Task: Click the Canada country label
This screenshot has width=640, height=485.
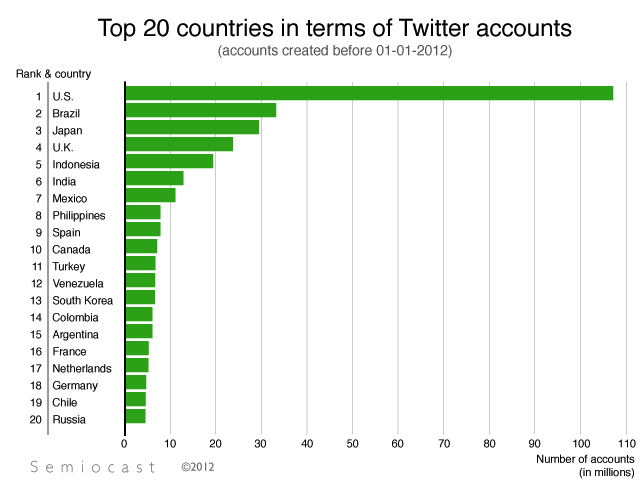Action: (70, 249)
